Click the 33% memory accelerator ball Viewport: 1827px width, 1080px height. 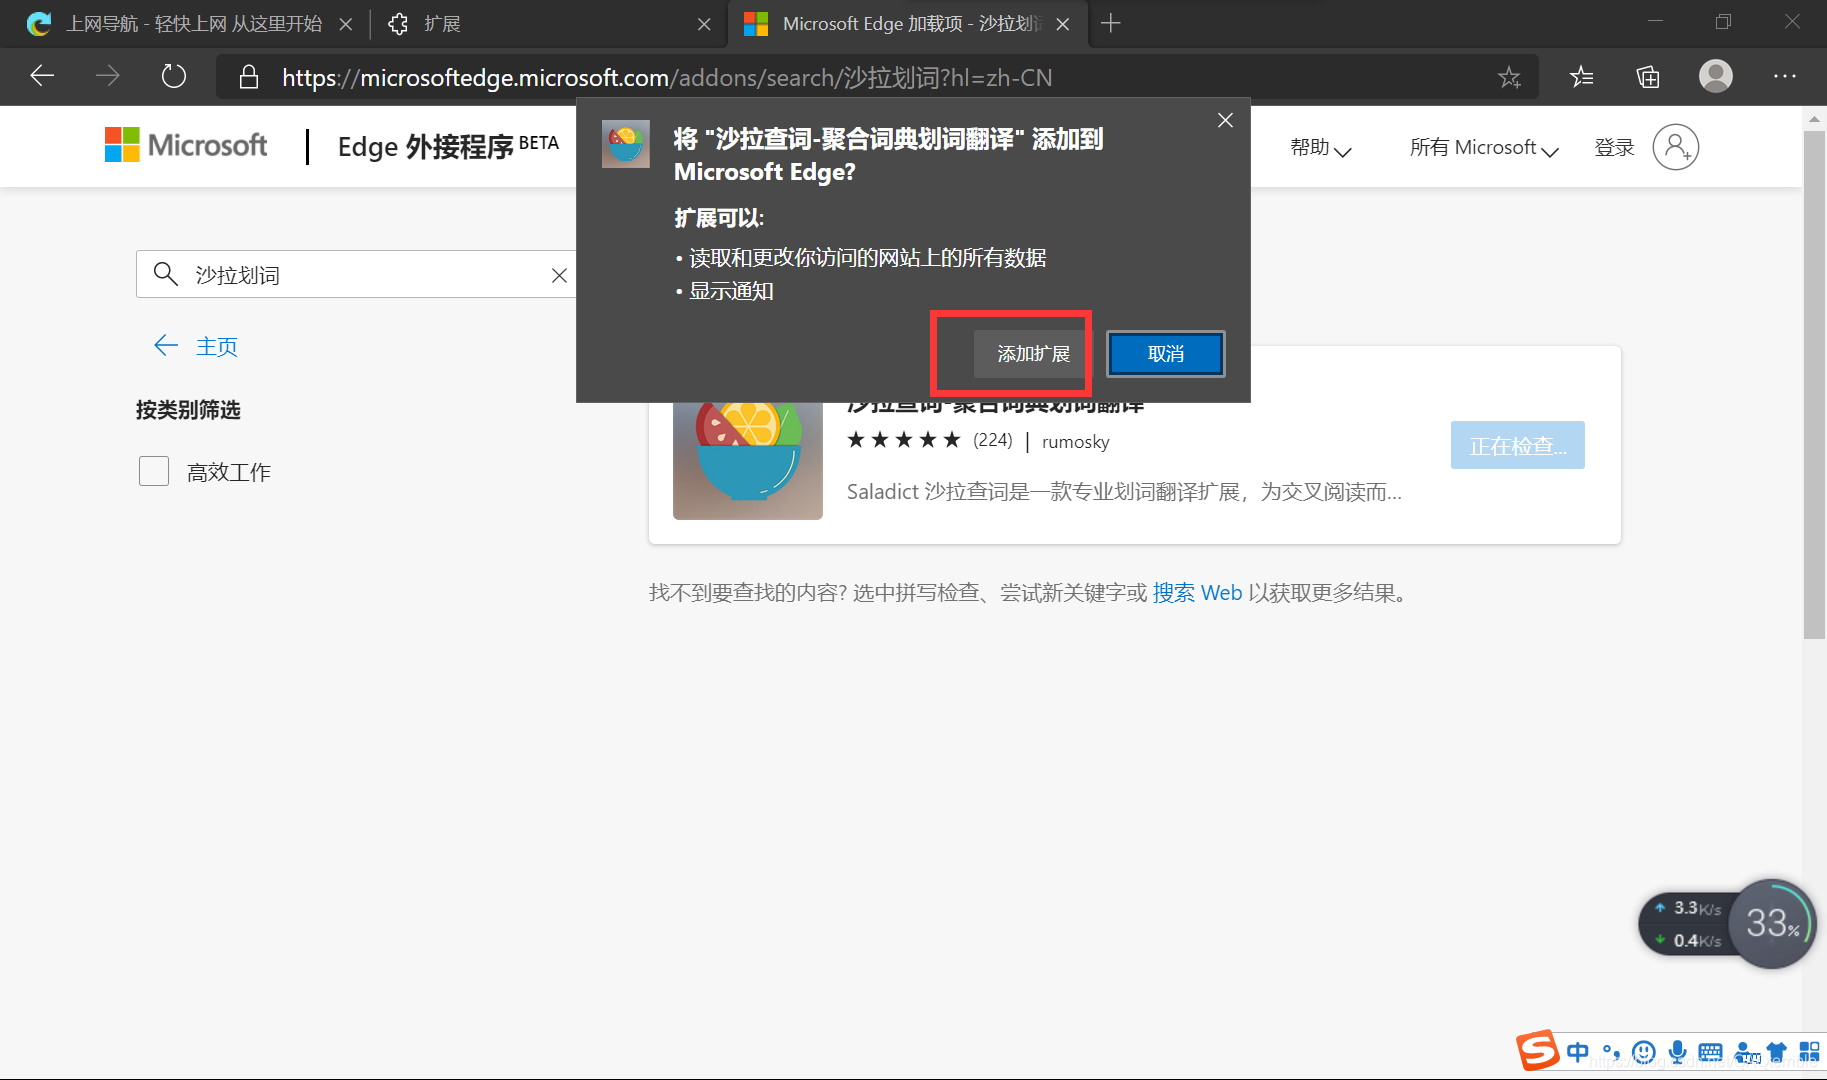[x=1772, y=923]
